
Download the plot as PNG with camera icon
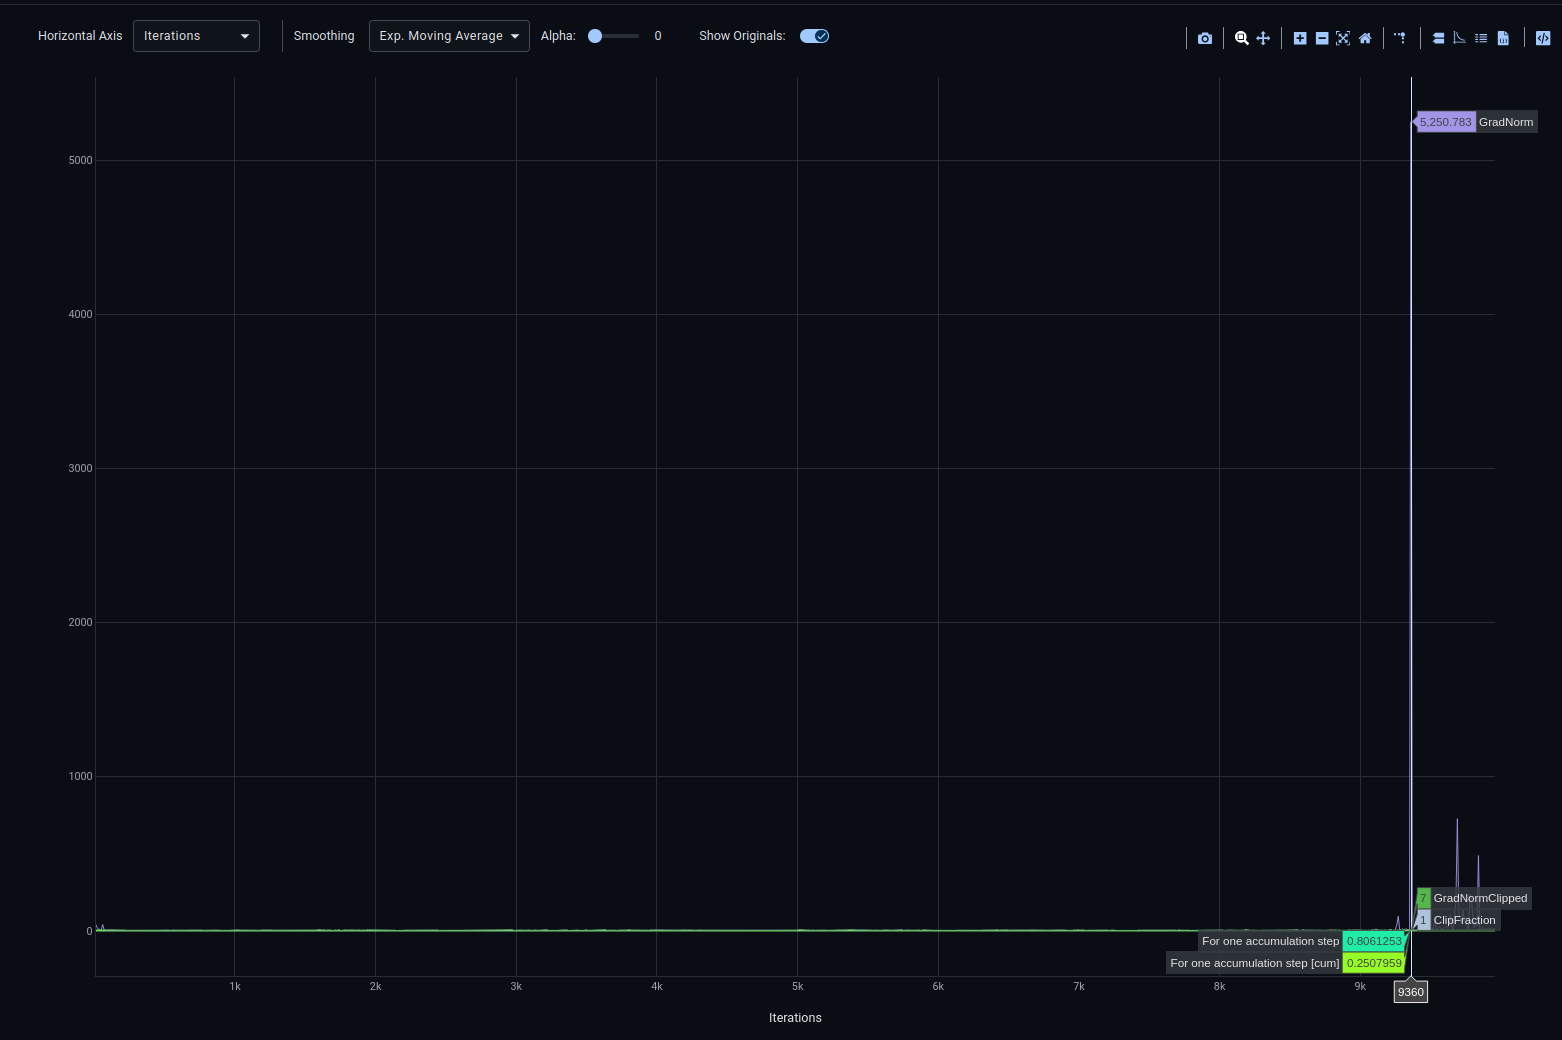coord(1205,38)
